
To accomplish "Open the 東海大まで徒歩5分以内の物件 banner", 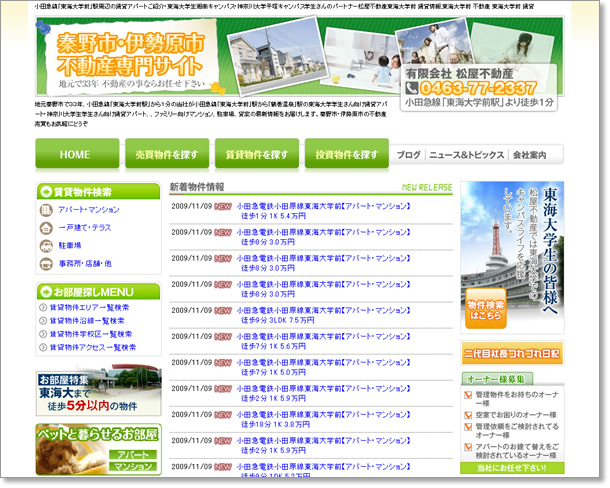I will tap(98, 390).
